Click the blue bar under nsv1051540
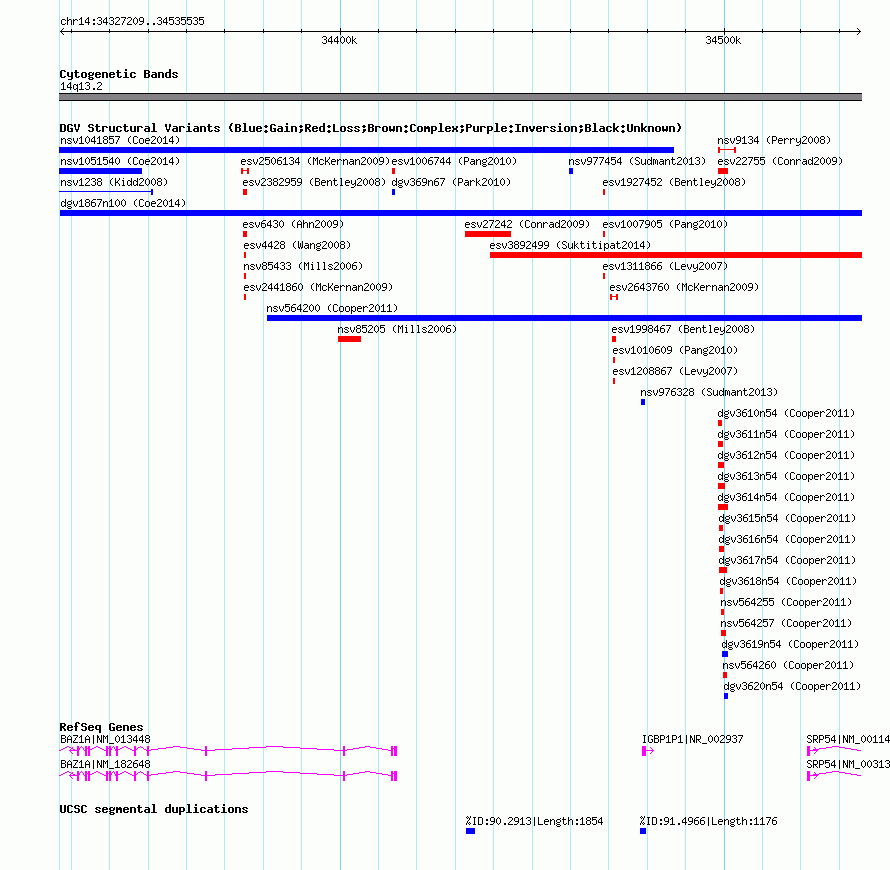The height and width of the screenshot is (870, 890). [100, 171]
